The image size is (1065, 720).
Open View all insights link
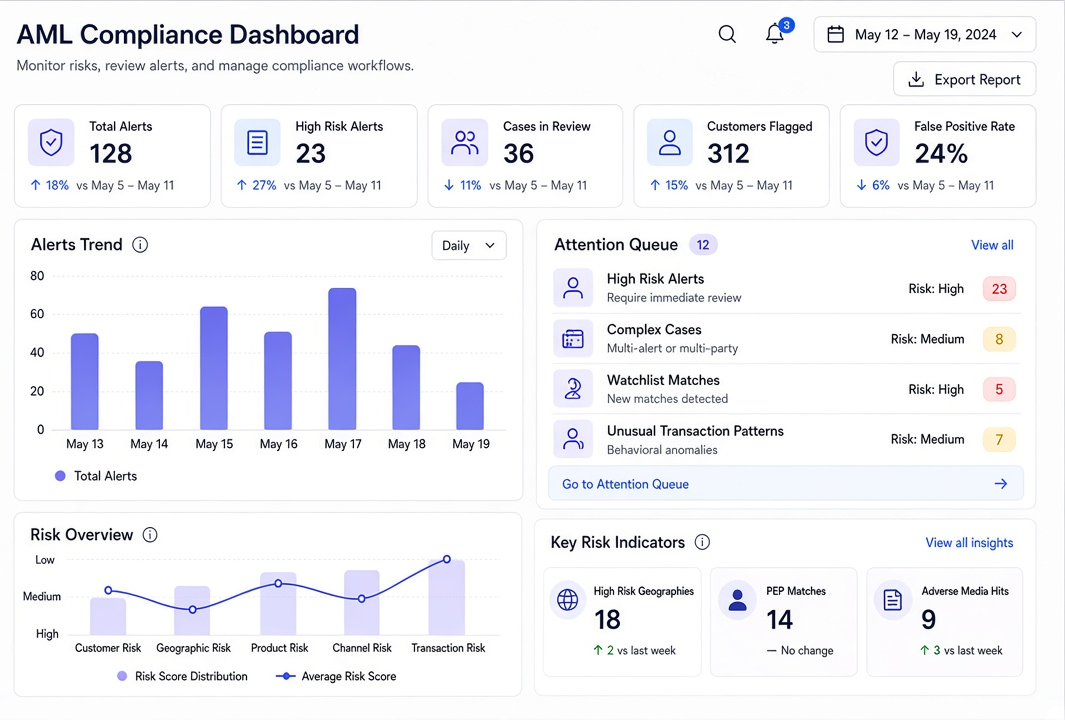[969, 543]
